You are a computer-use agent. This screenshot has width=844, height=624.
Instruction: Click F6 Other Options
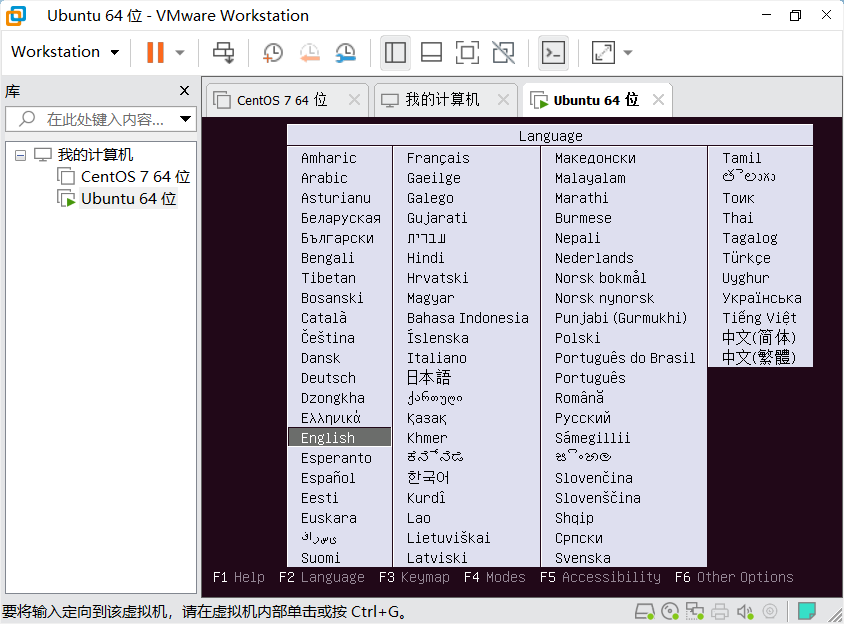coord(734,577)
